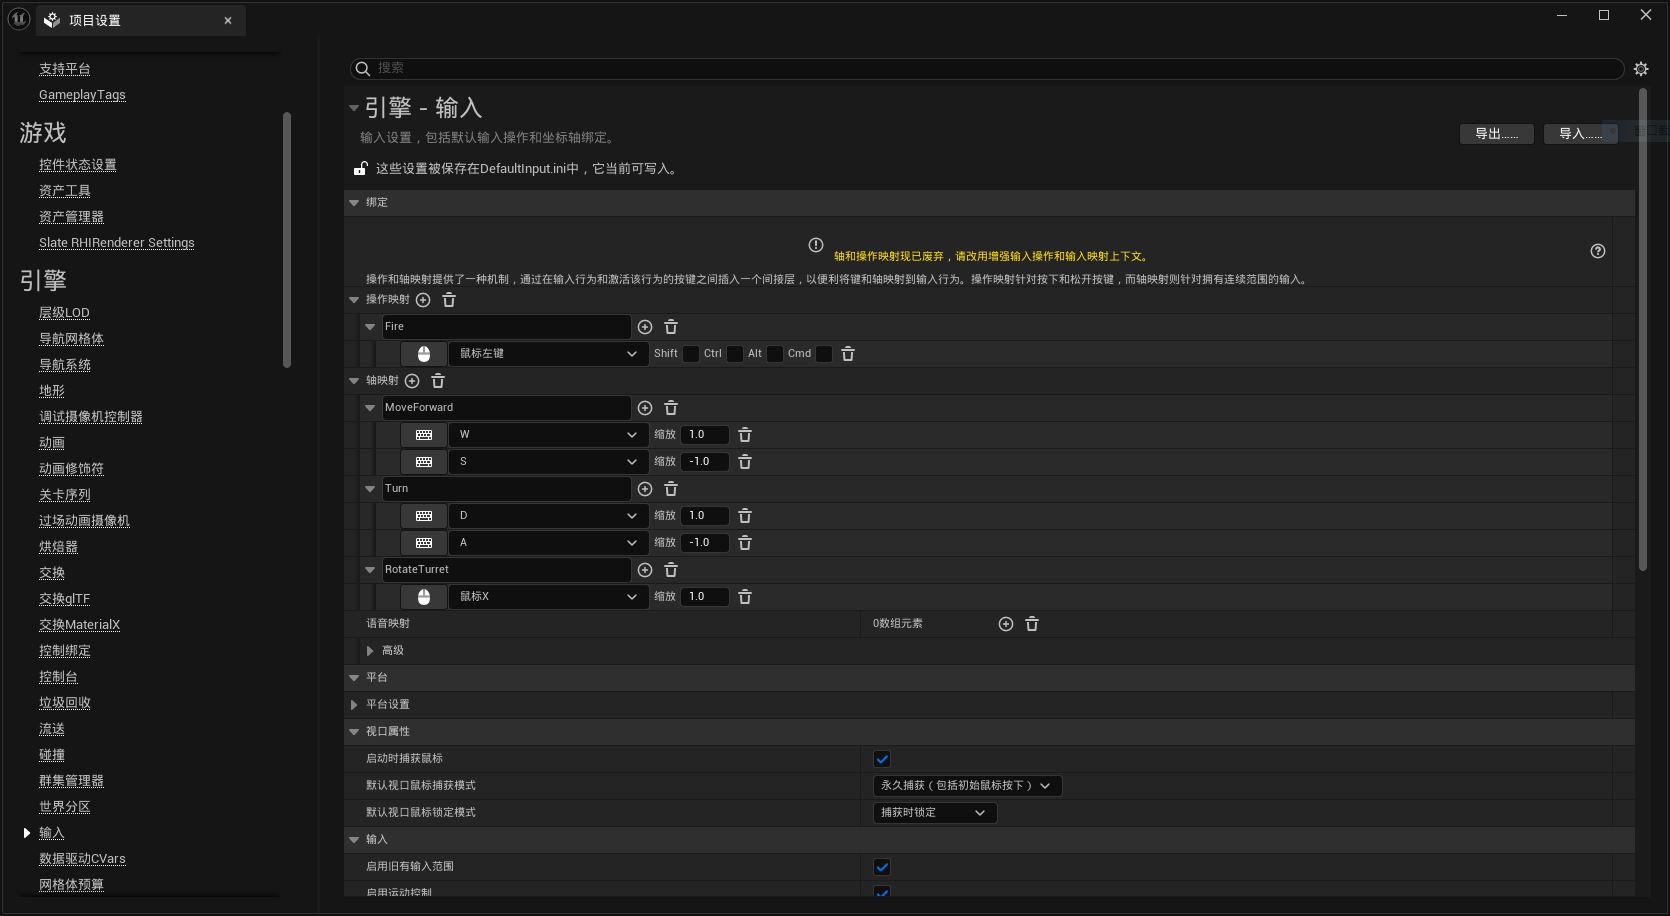1670x916 pixels.
Task: Expand the 平台设置 section
Action: (354, 705)
